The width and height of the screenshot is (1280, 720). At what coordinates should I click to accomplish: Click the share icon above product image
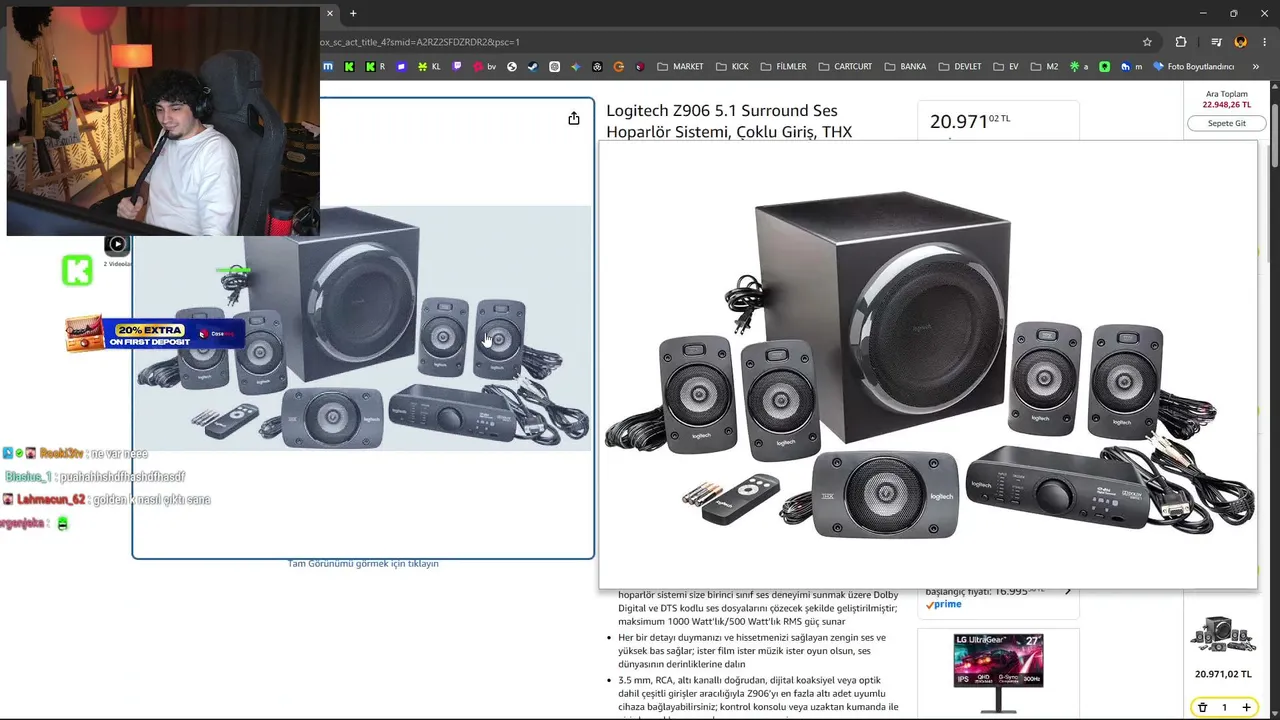[x=574, y=119]
